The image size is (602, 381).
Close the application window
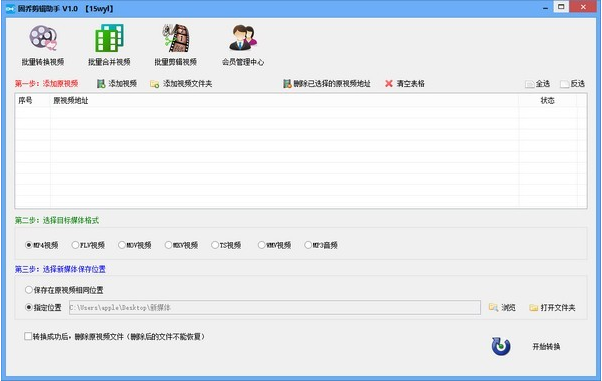(x=583, y=7)
